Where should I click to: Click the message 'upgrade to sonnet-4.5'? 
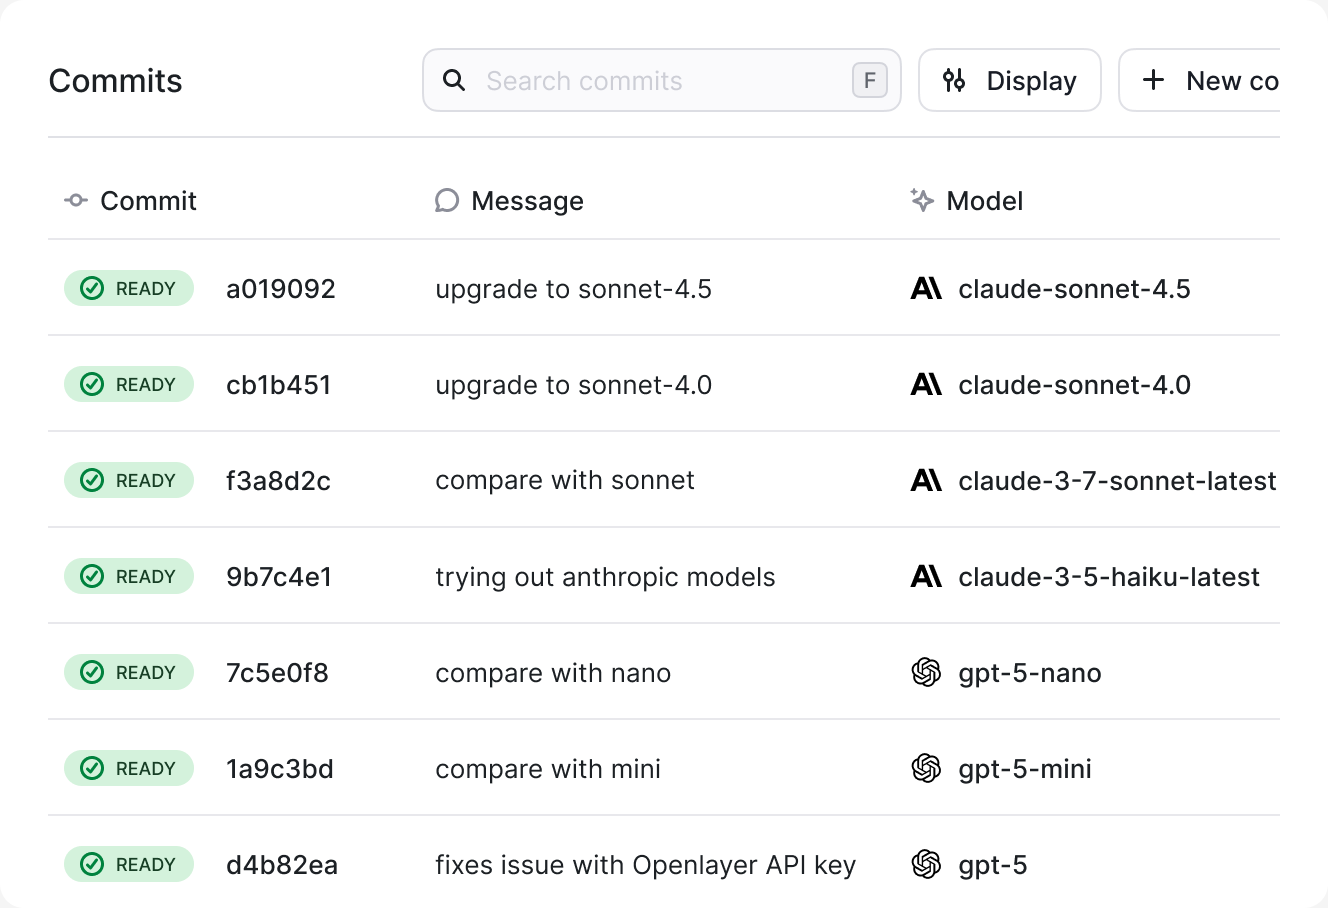pos(574,289)
